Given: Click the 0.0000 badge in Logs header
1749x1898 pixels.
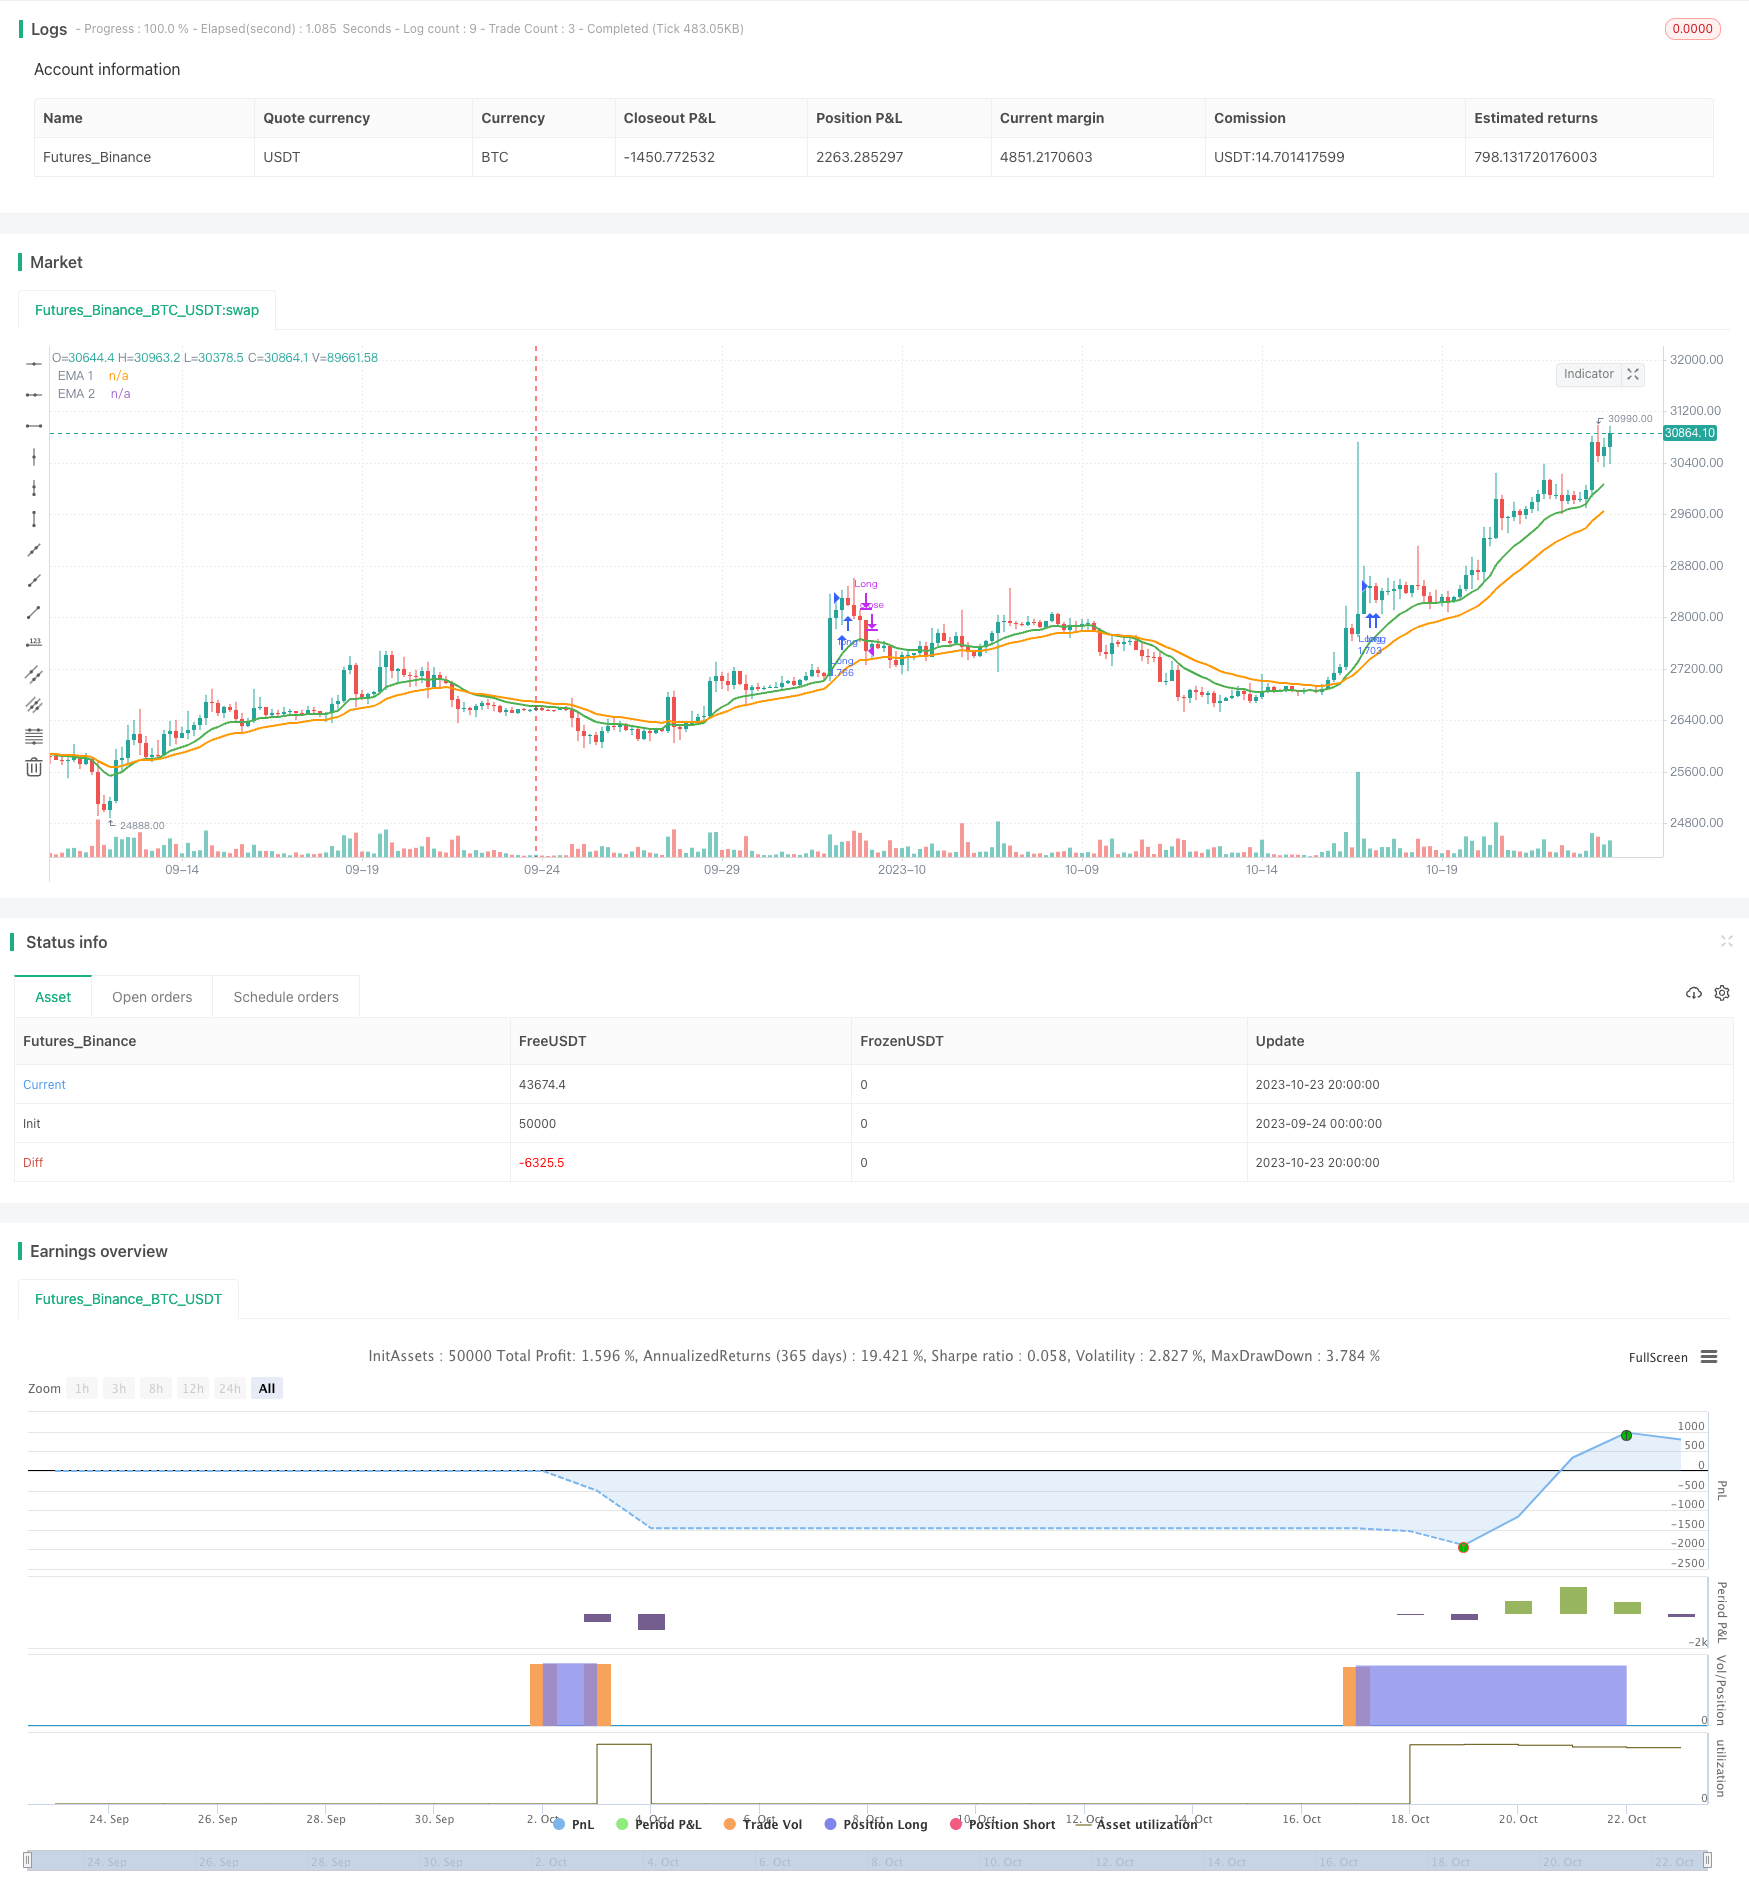Looking at the screenshot, I should click(x=1692, y=29).
